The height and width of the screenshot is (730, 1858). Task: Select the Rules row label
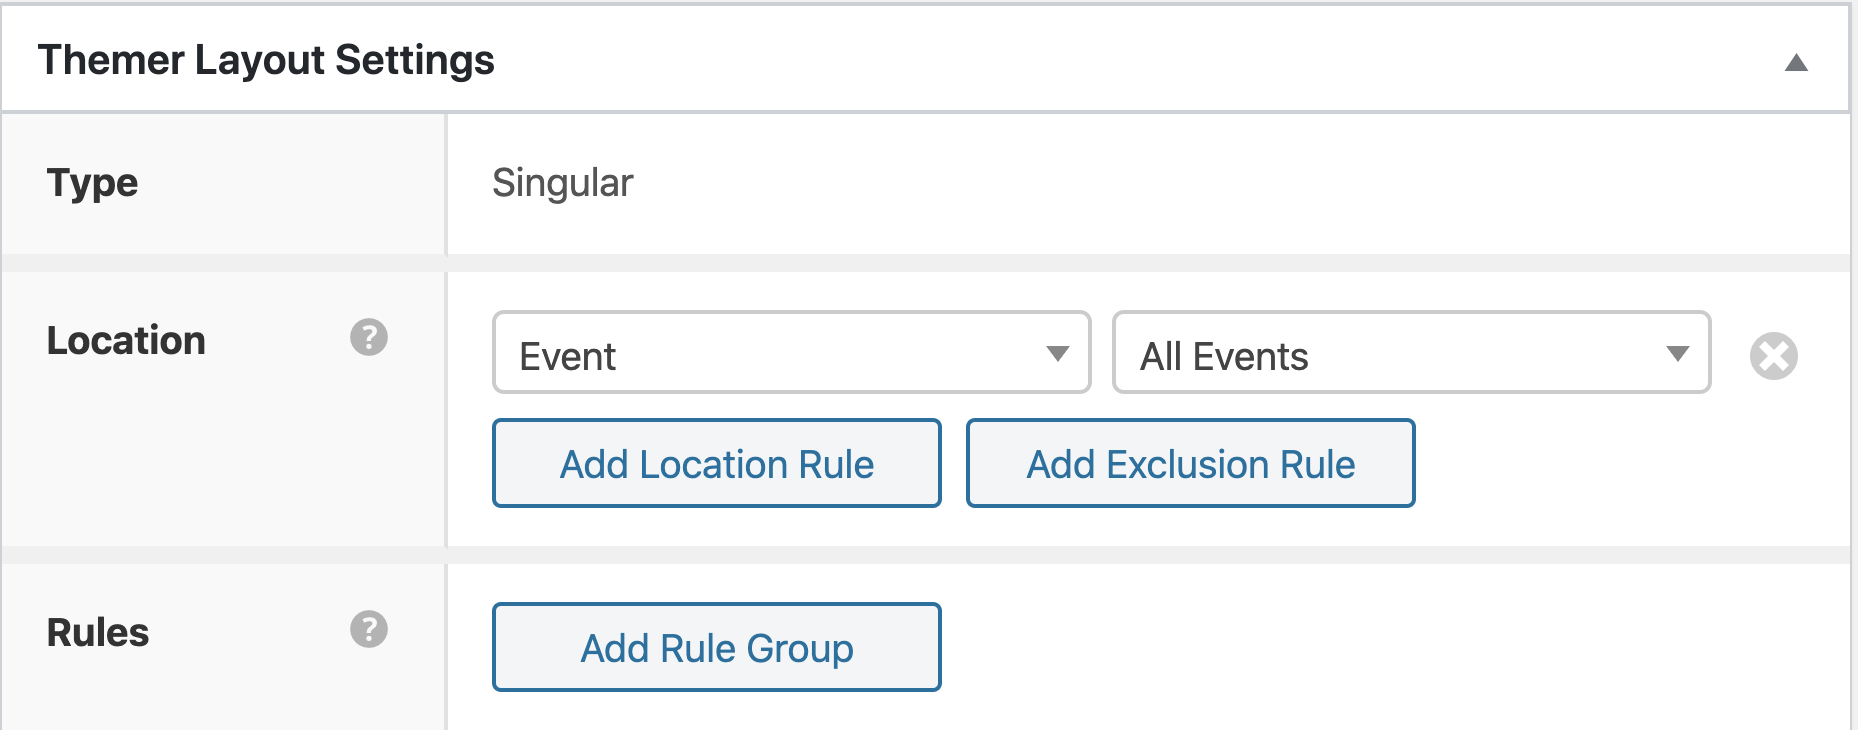pyautogui.click(x=98, y=633)
